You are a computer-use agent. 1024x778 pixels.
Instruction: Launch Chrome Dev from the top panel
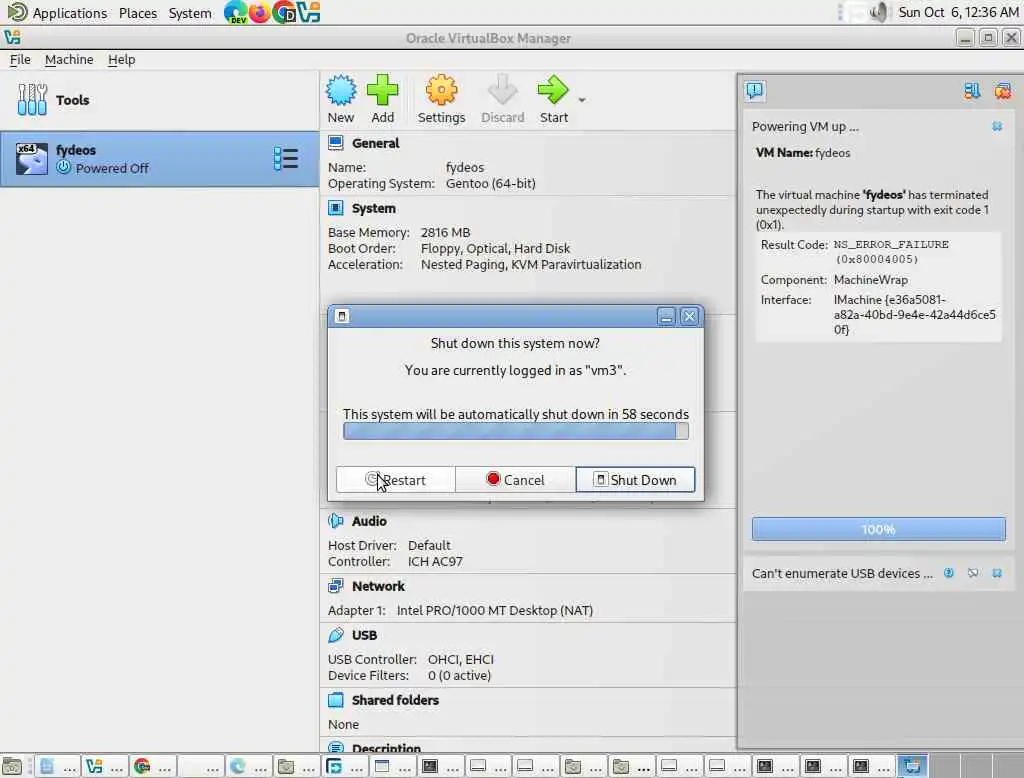(283, 12)
